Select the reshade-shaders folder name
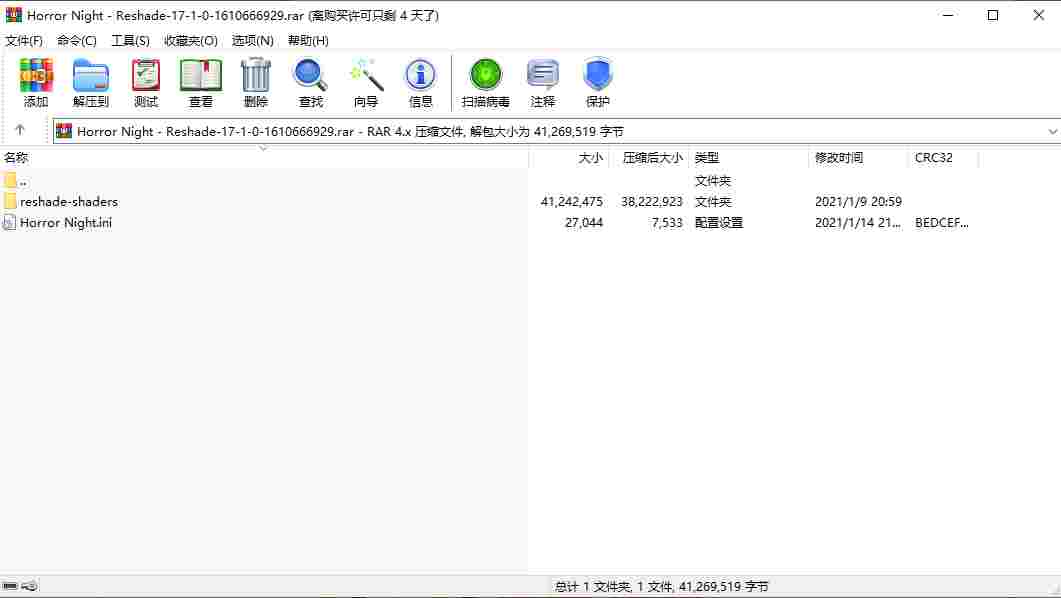Screen dimensions: 1061x598 69,202
